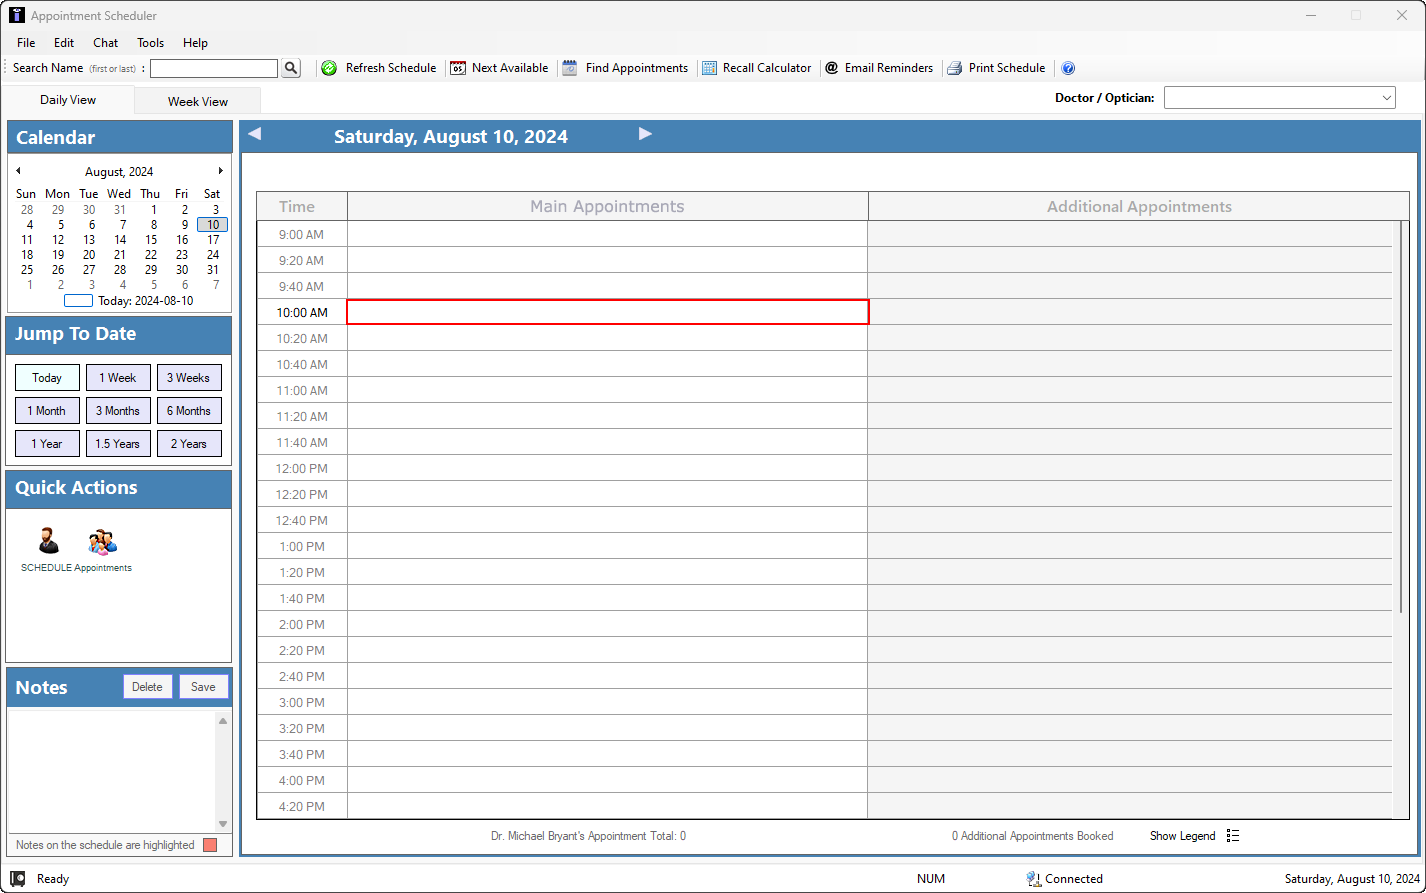
Task: Click the red notes highlight color swatch
Action: point(210,845)
